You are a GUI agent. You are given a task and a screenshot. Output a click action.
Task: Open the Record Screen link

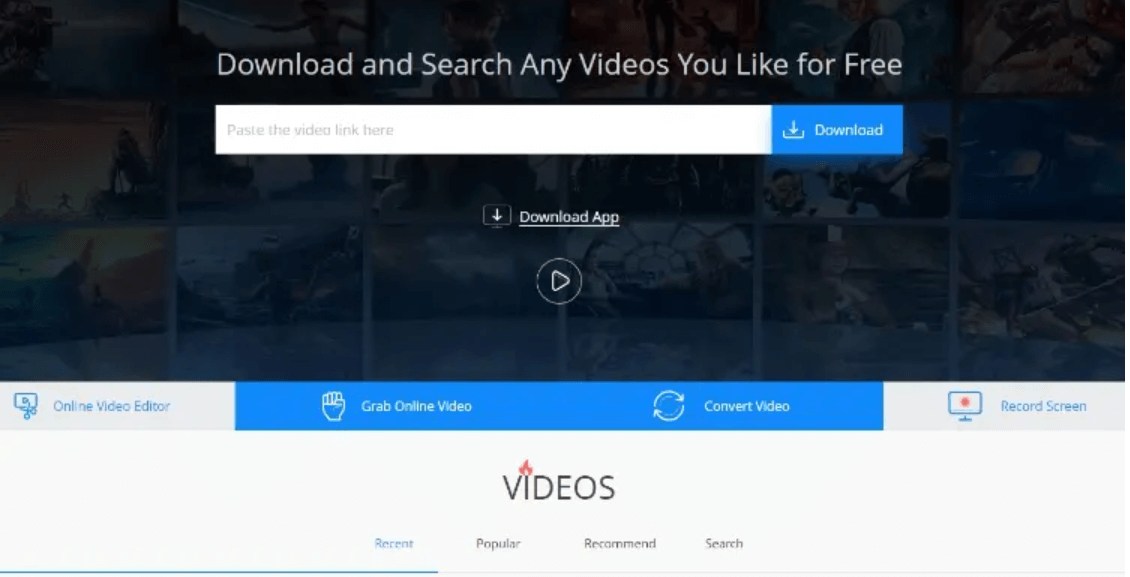(x=1043, y=406)
